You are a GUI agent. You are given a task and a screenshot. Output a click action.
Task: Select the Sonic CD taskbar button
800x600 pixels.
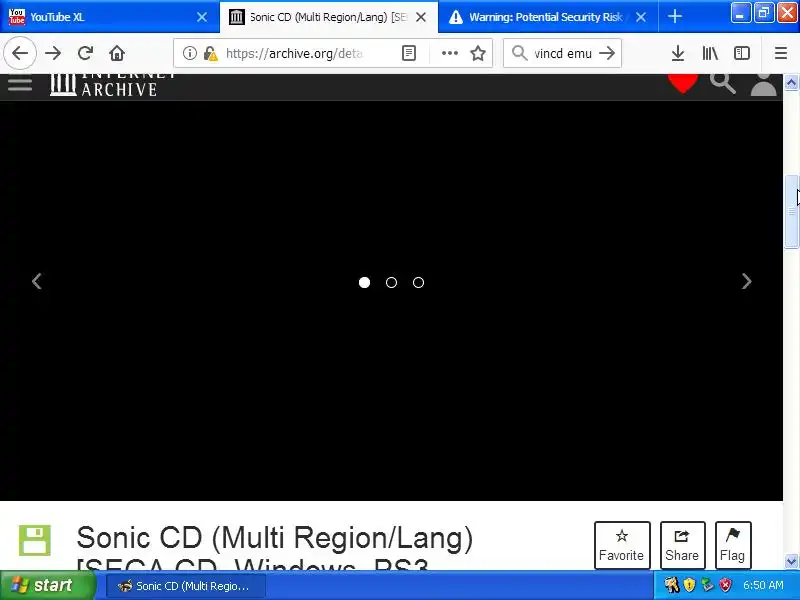pyautogui.click(x=186, y=586)
